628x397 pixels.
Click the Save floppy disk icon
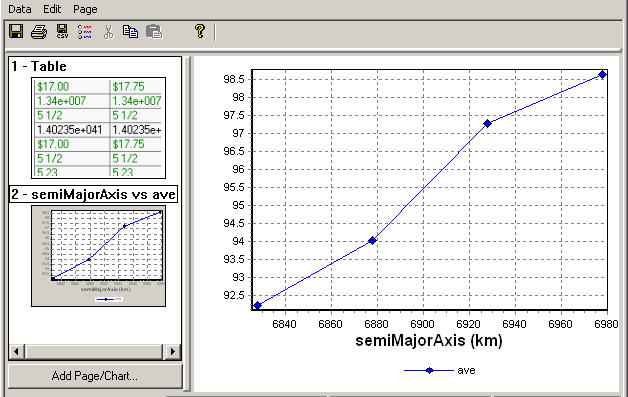pyautogui.click(x=16, y=31)
